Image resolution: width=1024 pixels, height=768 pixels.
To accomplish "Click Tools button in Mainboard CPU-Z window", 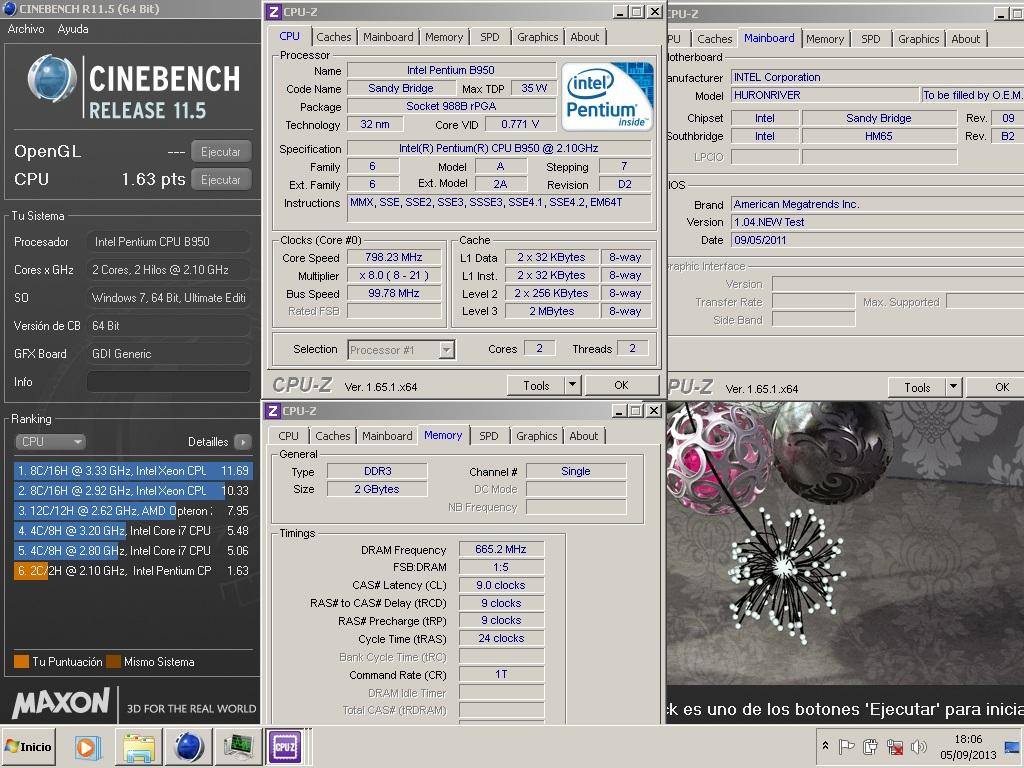I will 917,388.
